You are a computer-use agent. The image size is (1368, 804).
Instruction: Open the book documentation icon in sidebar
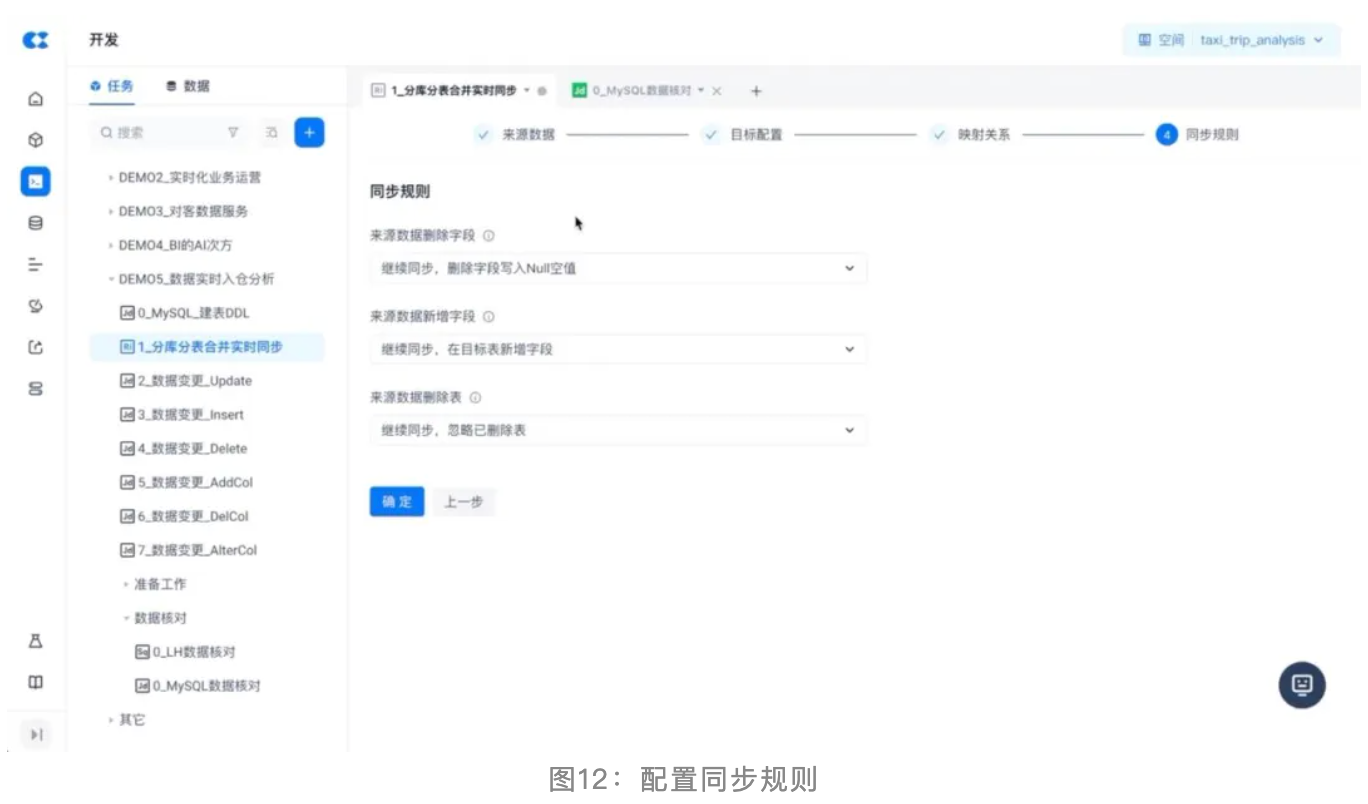click(36, 682)
